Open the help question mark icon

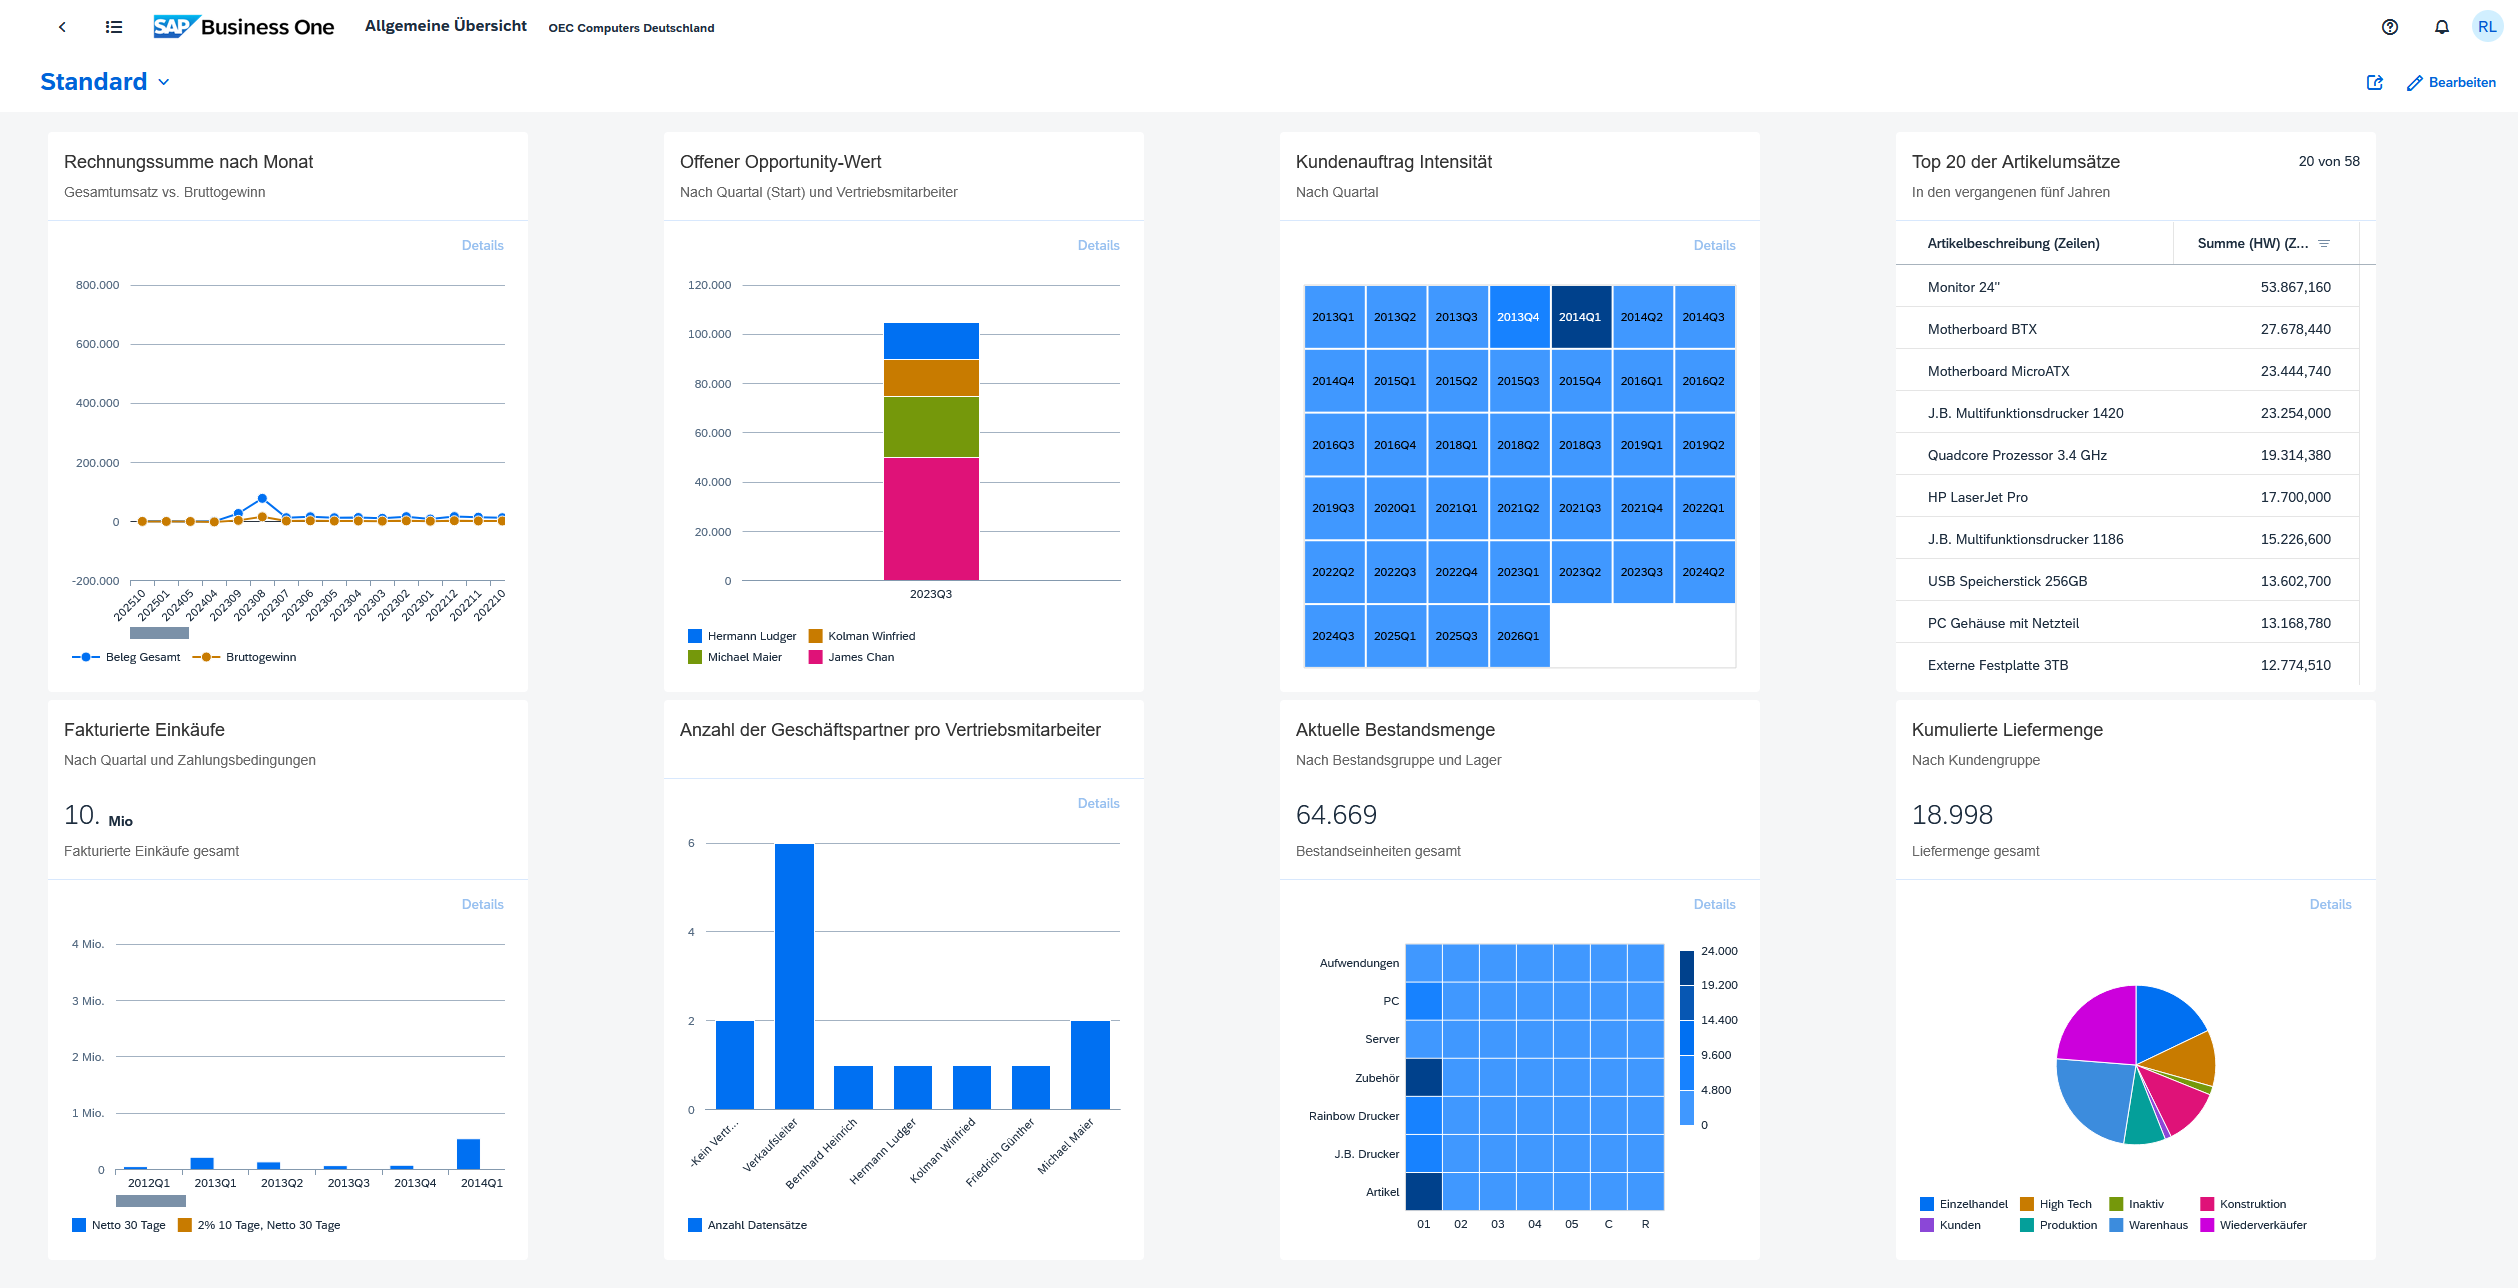click(x=2390, y=27)
